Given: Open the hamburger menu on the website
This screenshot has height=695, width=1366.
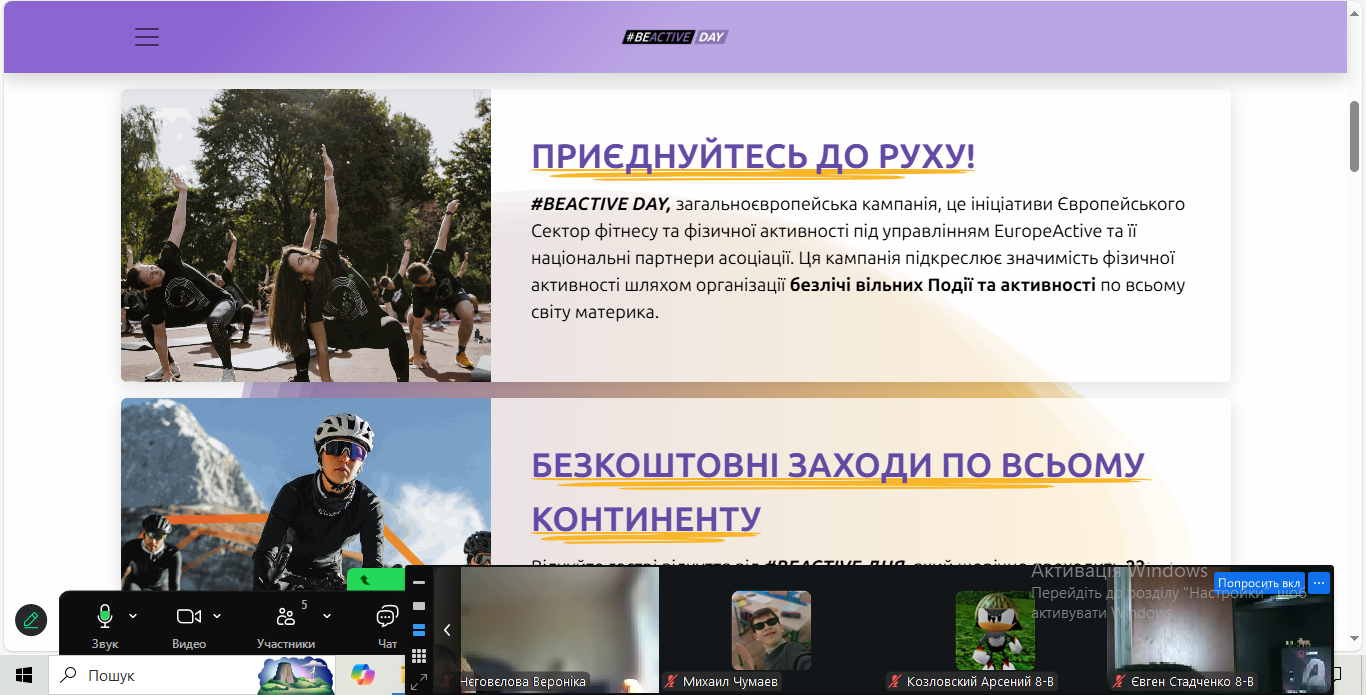Looking at the screenshot, I should tap(147, 37).
